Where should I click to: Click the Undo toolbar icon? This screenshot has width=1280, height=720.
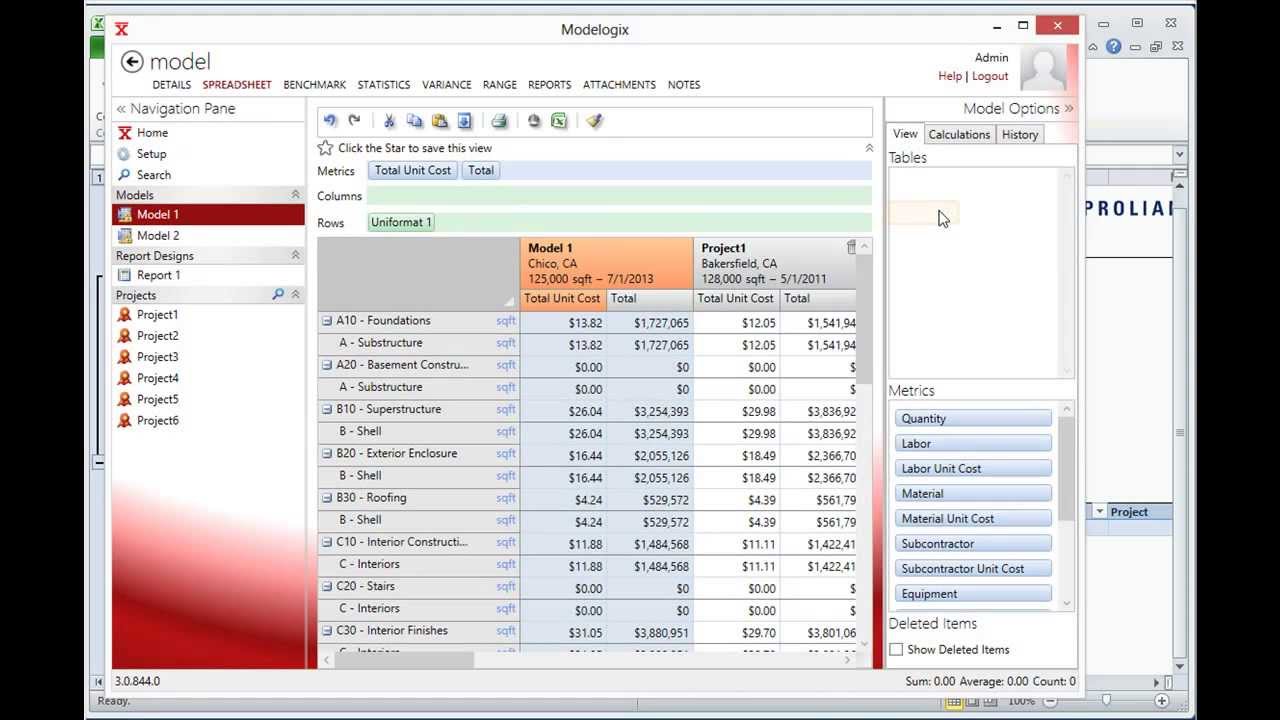tap(330, 121)
